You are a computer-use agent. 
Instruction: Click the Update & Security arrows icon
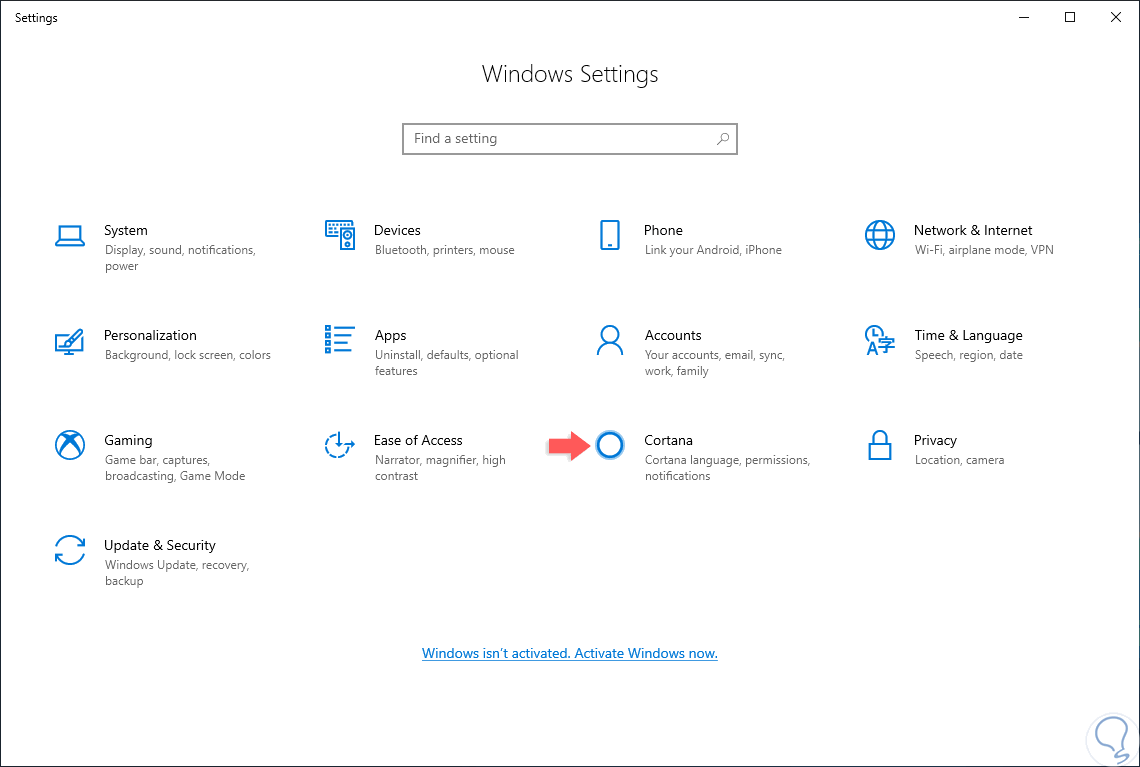pos(70,550)
